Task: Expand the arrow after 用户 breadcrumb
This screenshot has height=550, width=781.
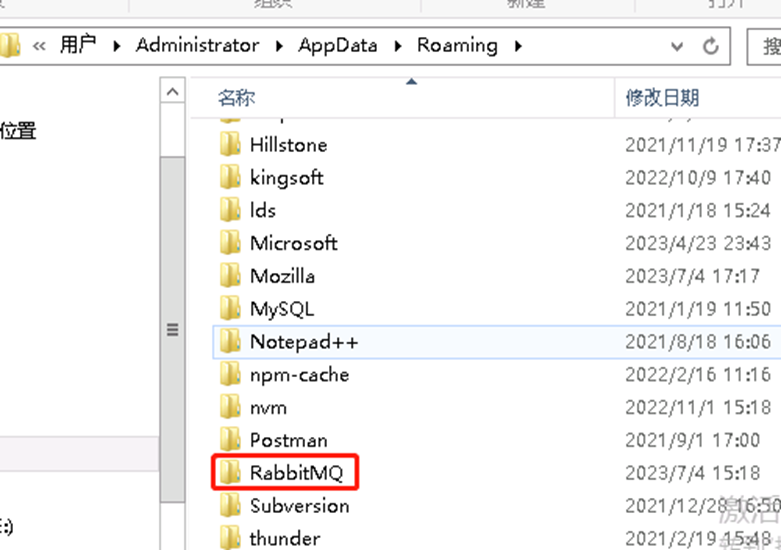Action: pos(117,46)
